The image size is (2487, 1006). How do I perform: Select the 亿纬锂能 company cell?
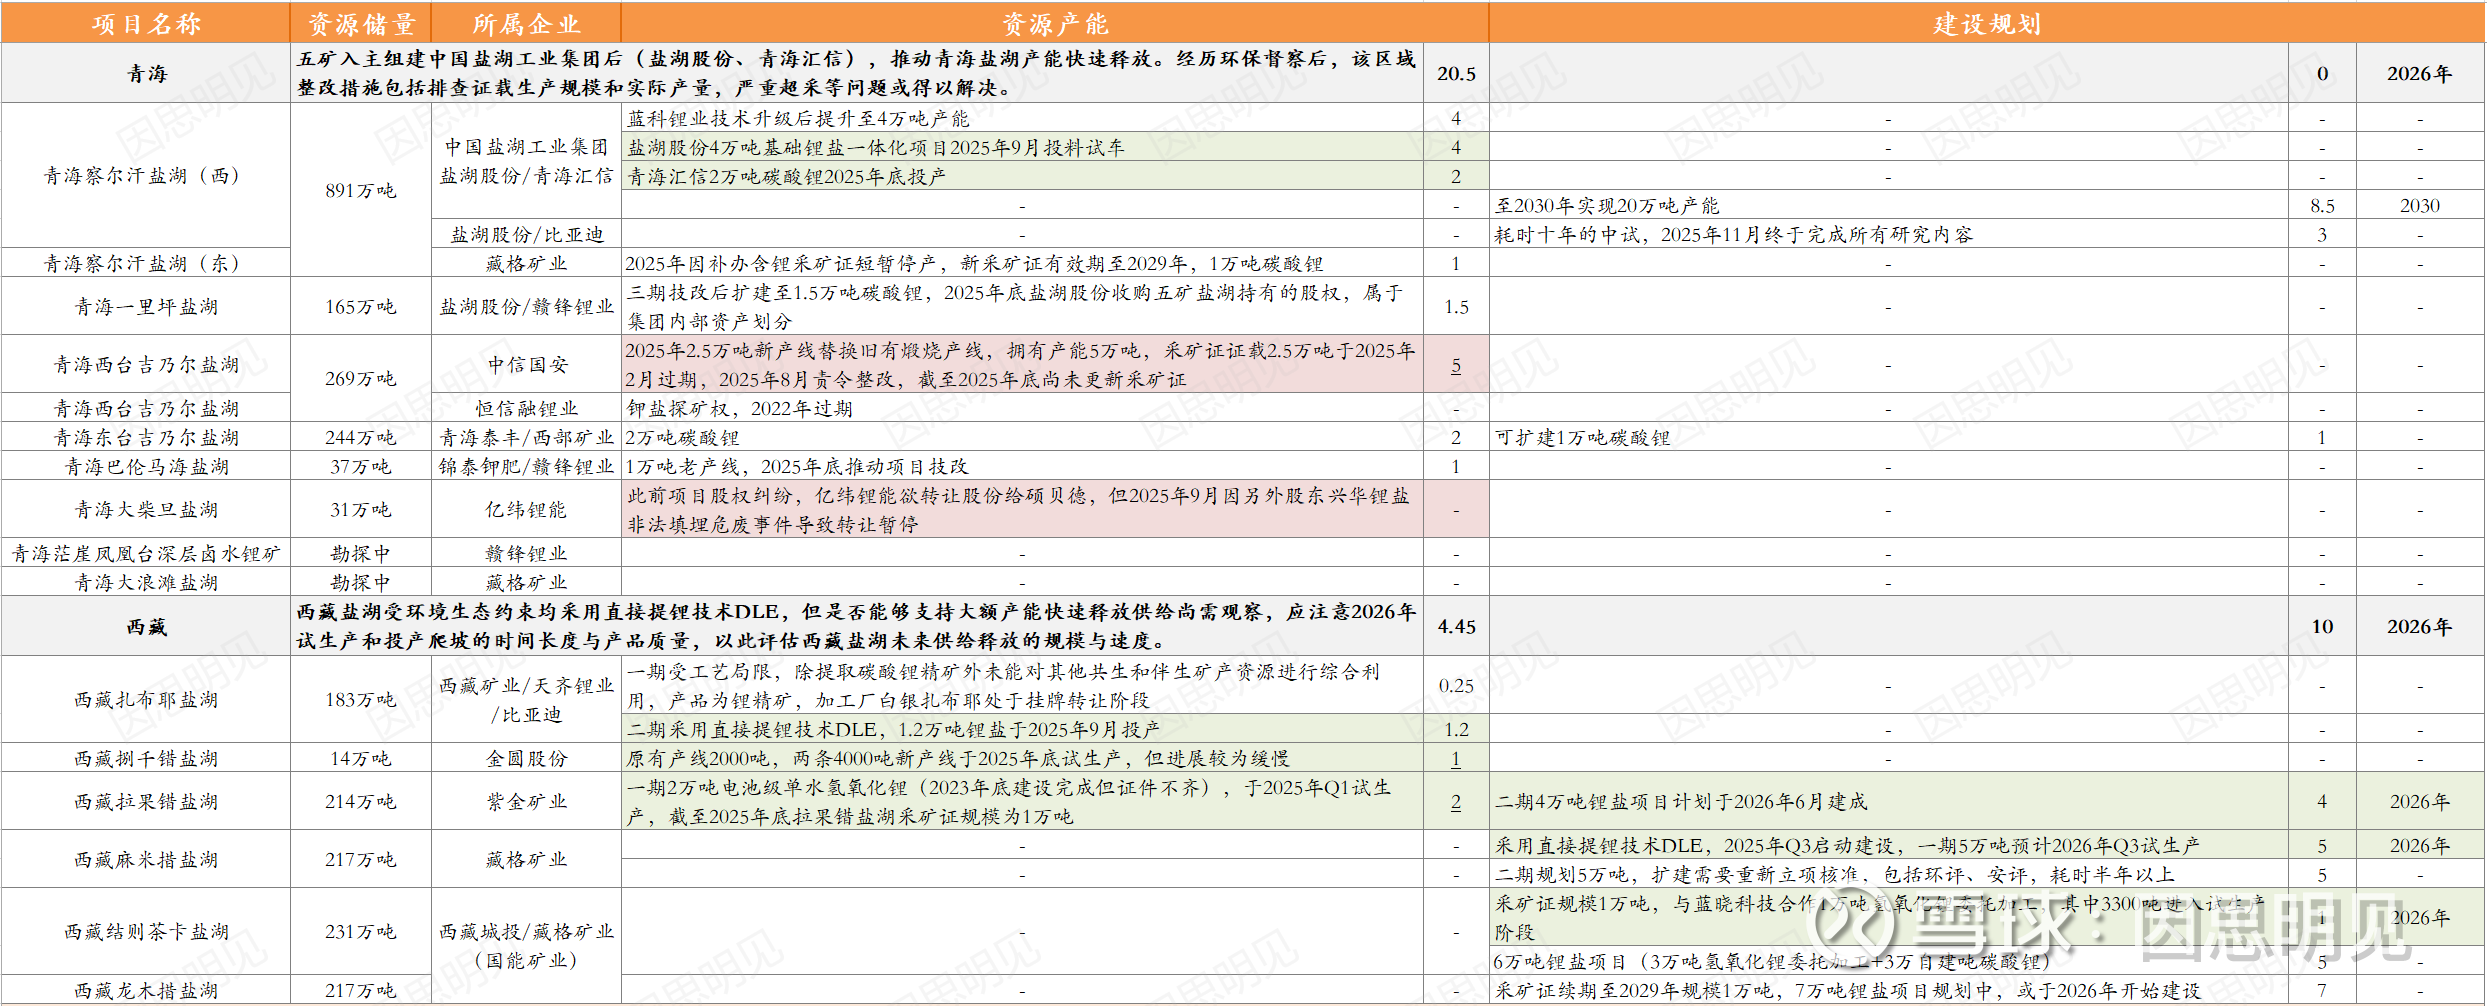(526, 509)
